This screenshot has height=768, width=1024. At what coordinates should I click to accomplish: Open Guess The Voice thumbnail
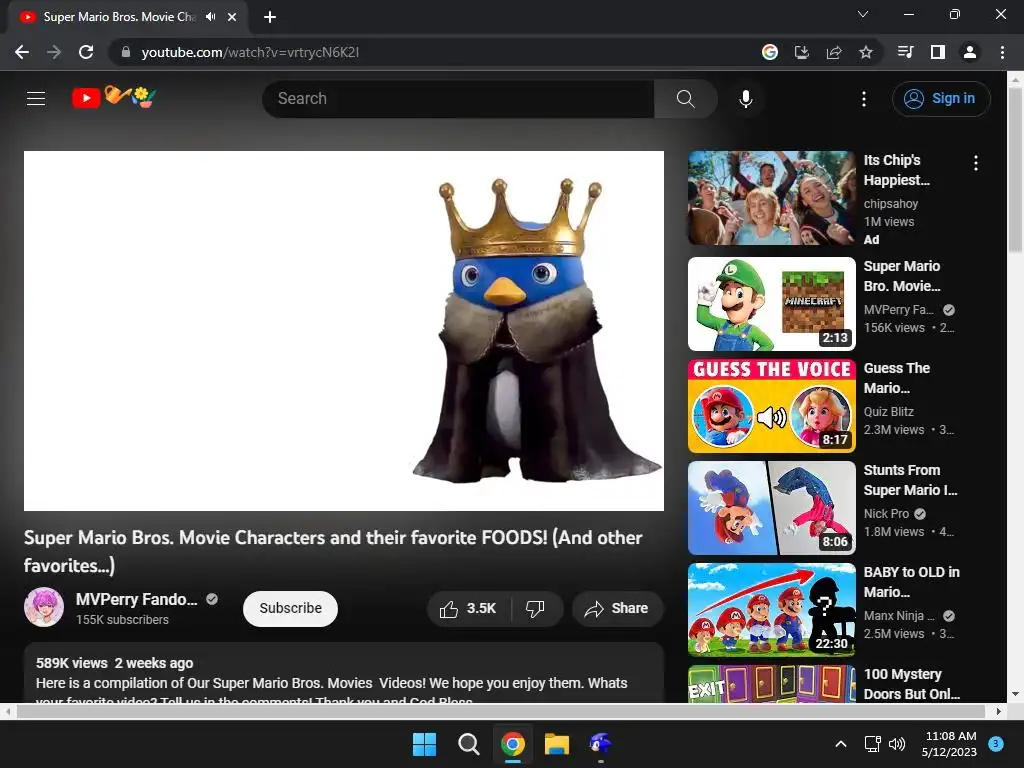tap(771, 406)
